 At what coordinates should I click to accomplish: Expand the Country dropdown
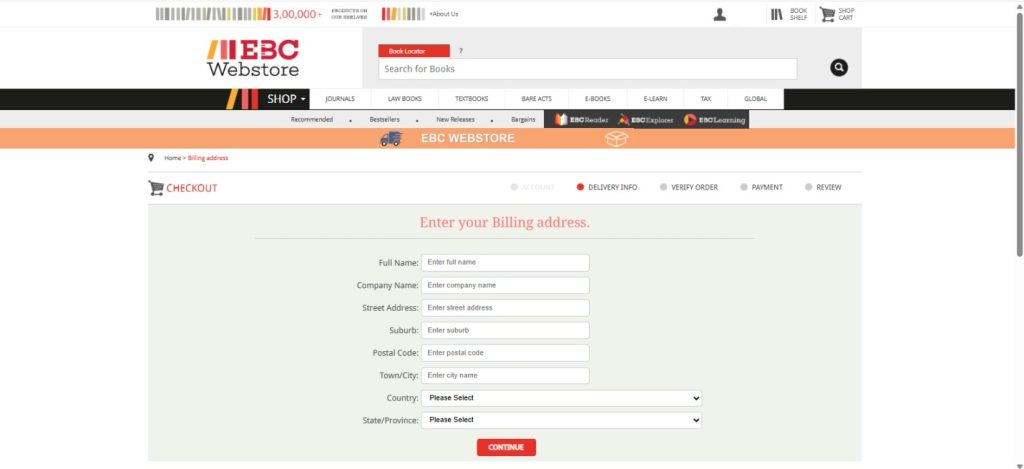point(561,398)
